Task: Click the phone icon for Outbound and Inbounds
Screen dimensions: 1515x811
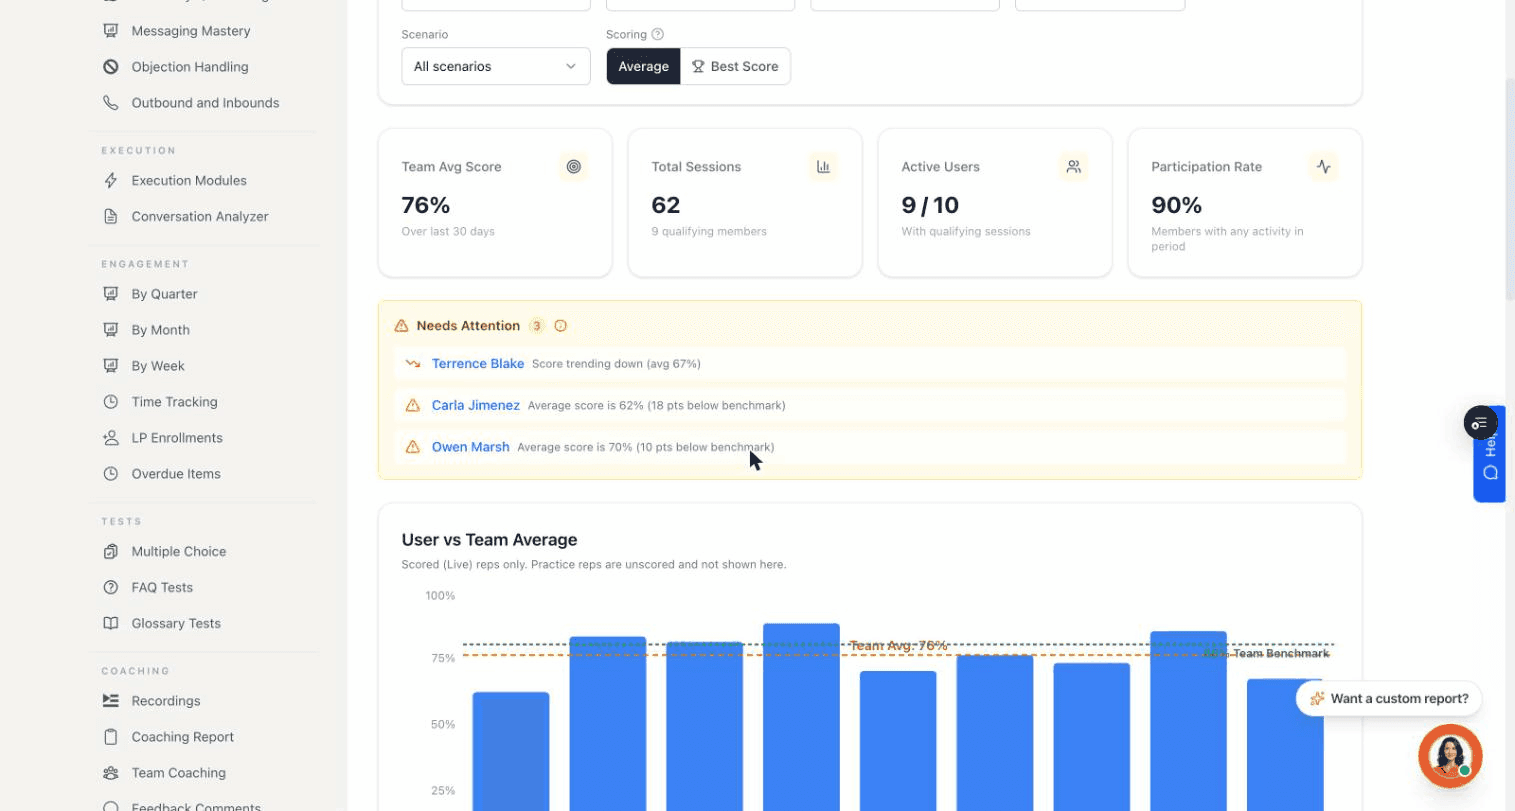Action: (x=111, y=103)
